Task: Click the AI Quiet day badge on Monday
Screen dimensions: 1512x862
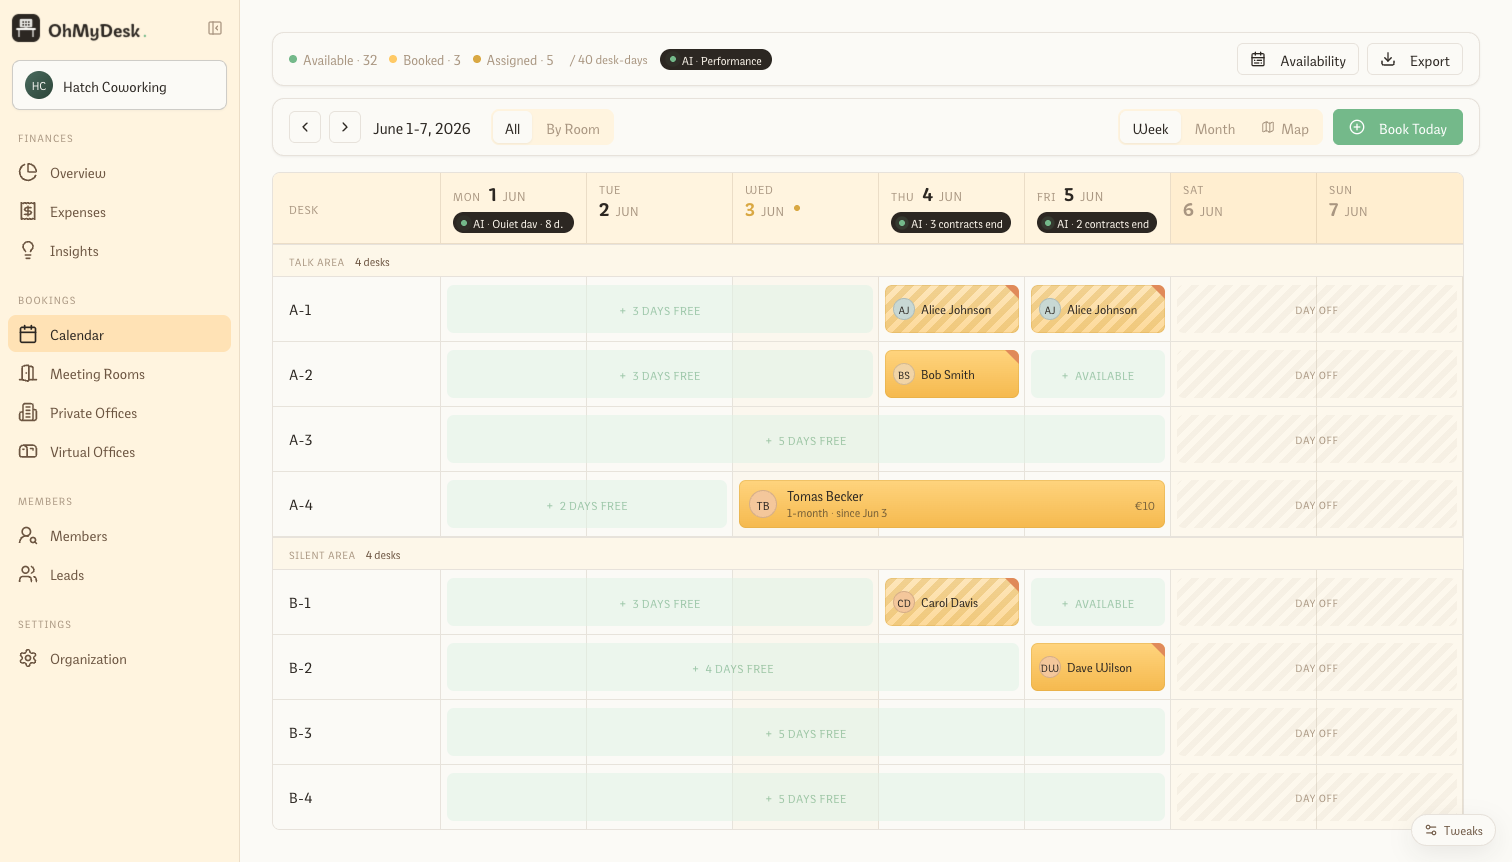Action: [x=513, y=223]
